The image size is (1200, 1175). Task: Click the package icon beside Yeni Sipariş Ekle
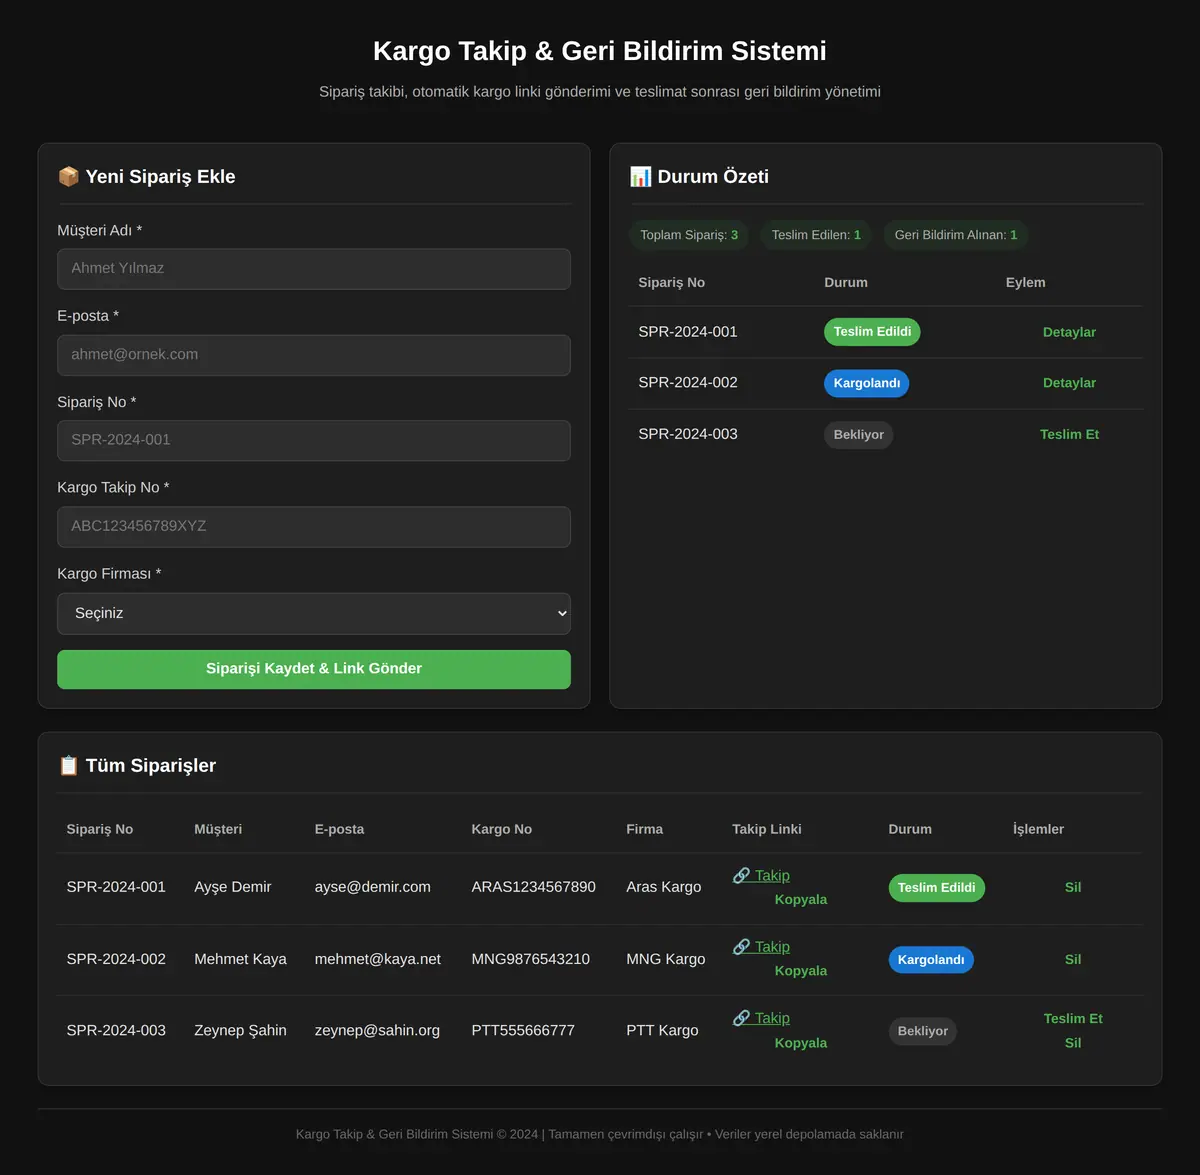(x=69, y=176)
